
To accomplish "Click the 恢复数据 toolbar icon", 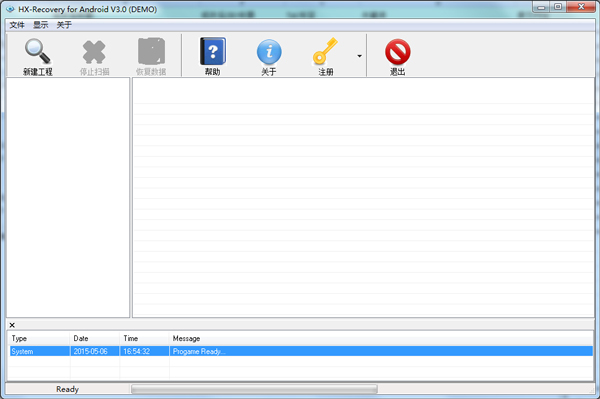I will 151,51.
